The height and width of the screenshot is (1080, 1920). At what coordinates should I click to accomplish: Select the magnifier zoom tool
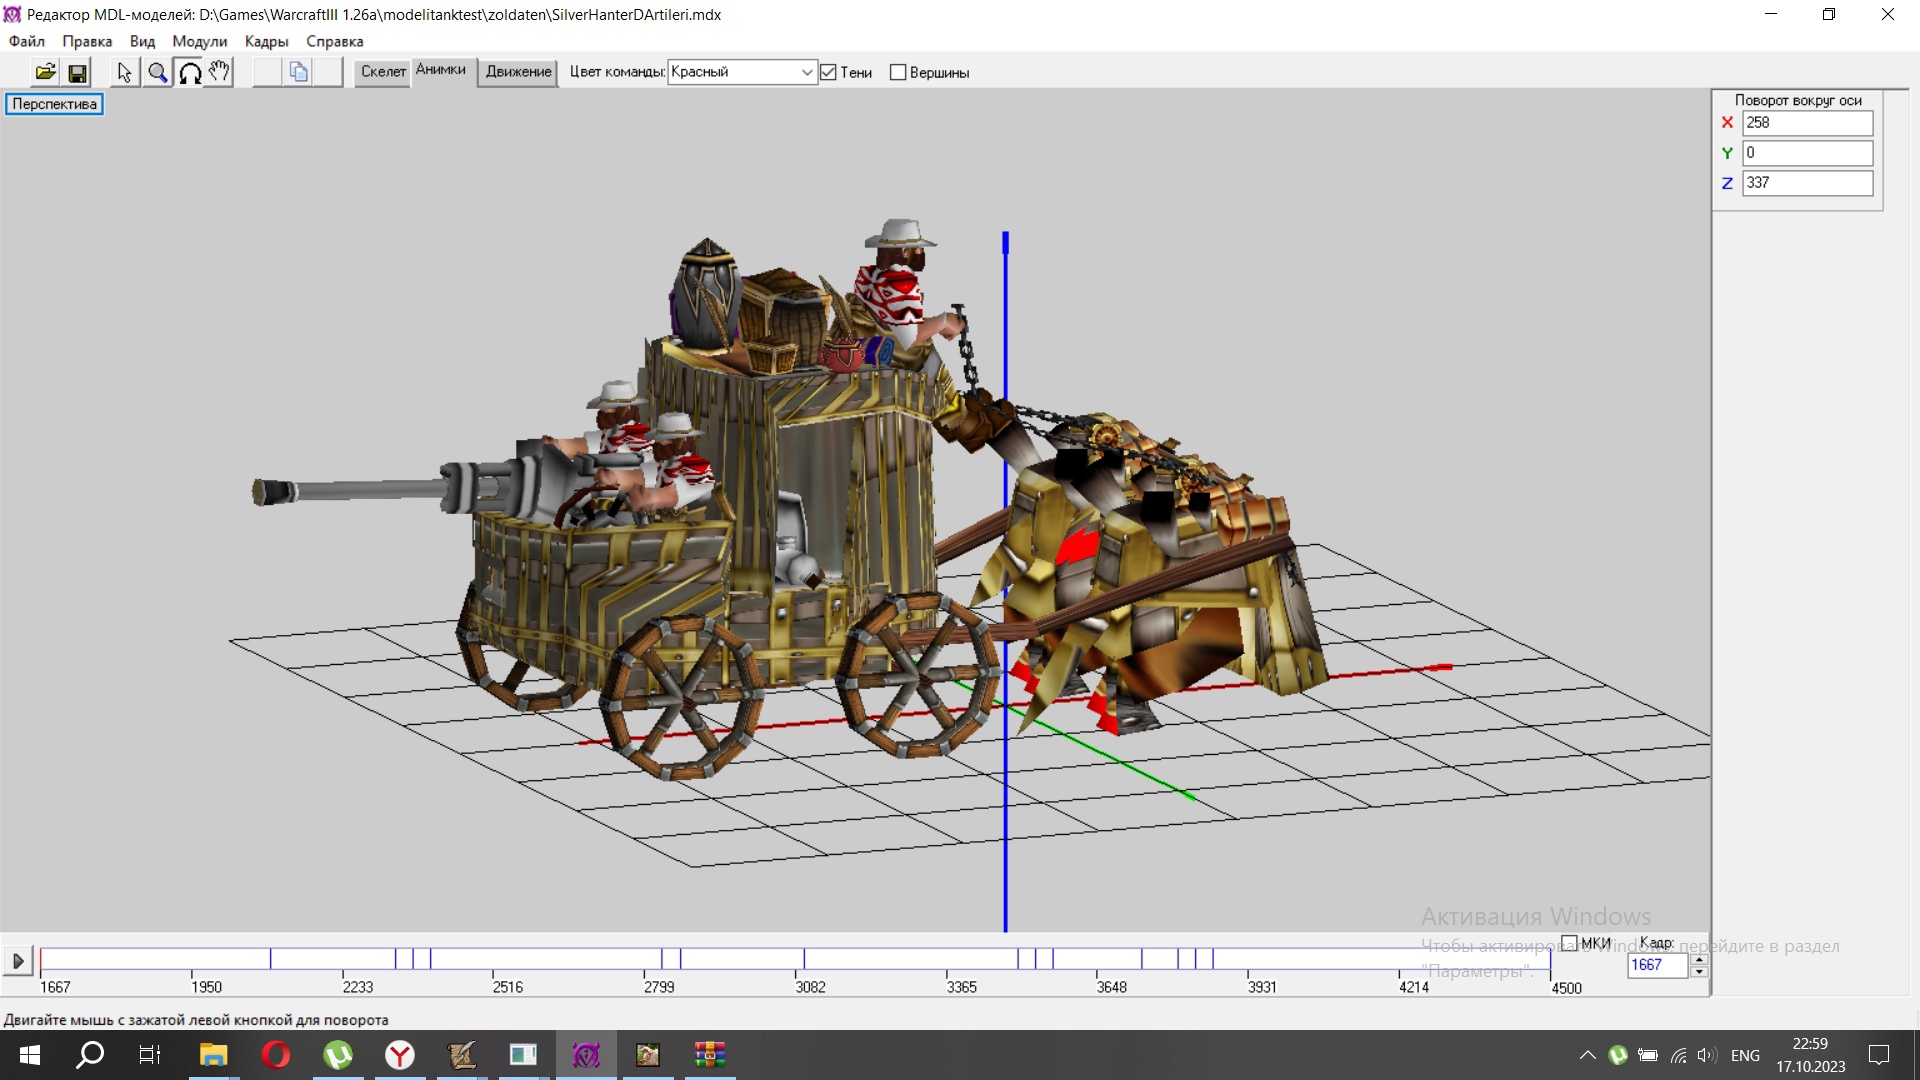(x=157, y=72)
